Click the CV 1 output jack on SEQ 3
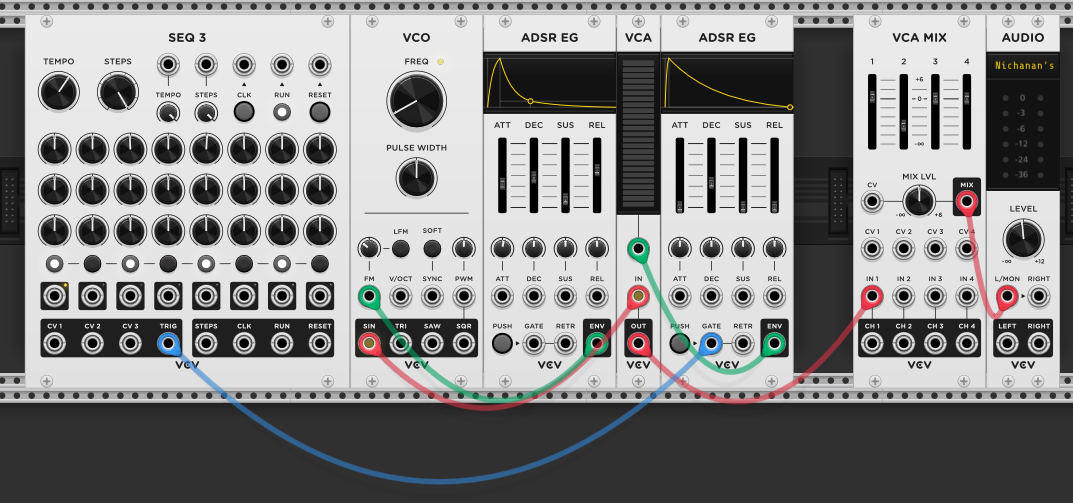The width and height of the screenshot is (1073, 503). 55,344
